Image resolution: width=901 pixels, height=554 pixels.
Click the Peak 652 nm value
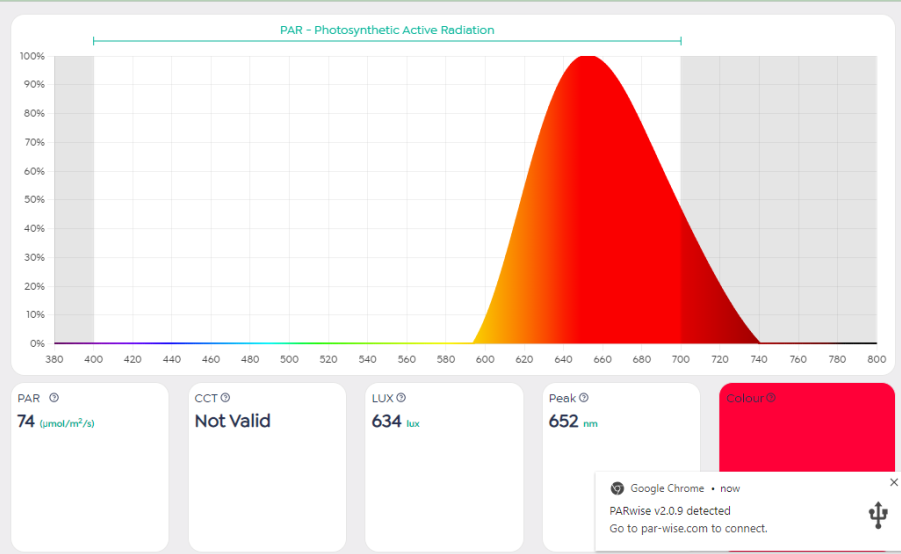coord(573,422)
